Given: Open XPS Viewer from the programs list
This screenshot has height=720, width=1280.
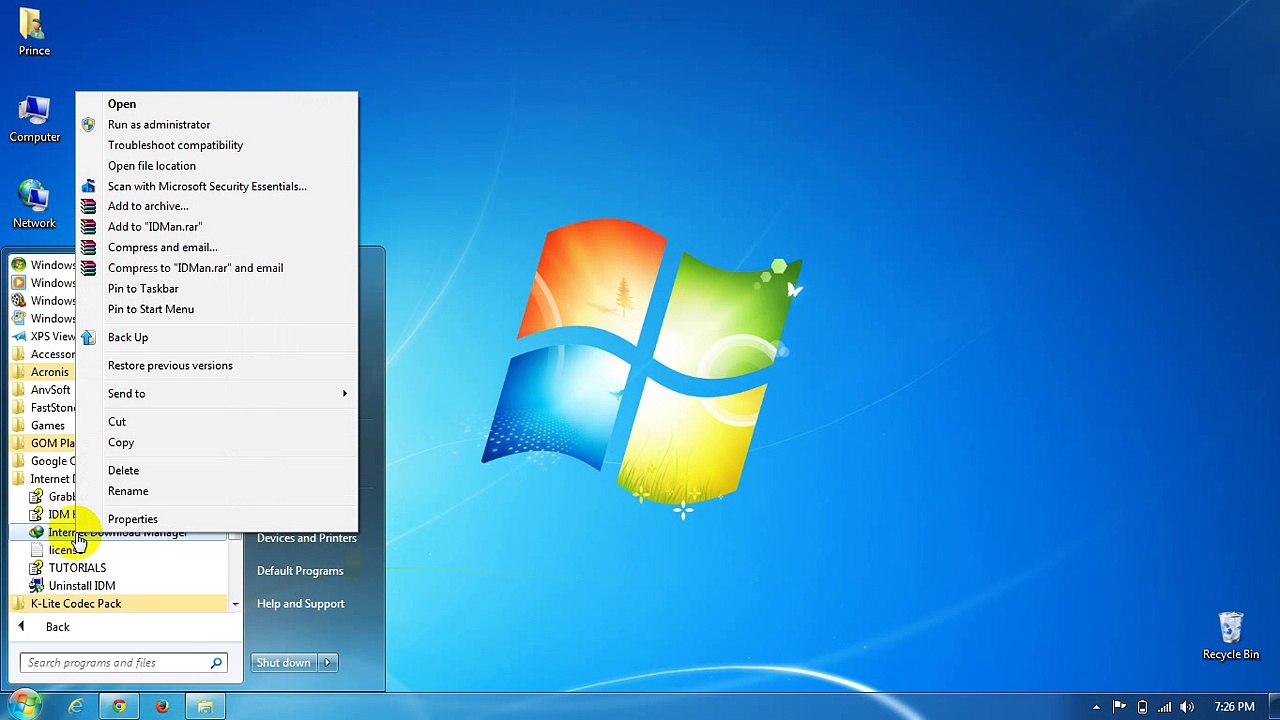Looking at the screenshot, I should (43, 337).
